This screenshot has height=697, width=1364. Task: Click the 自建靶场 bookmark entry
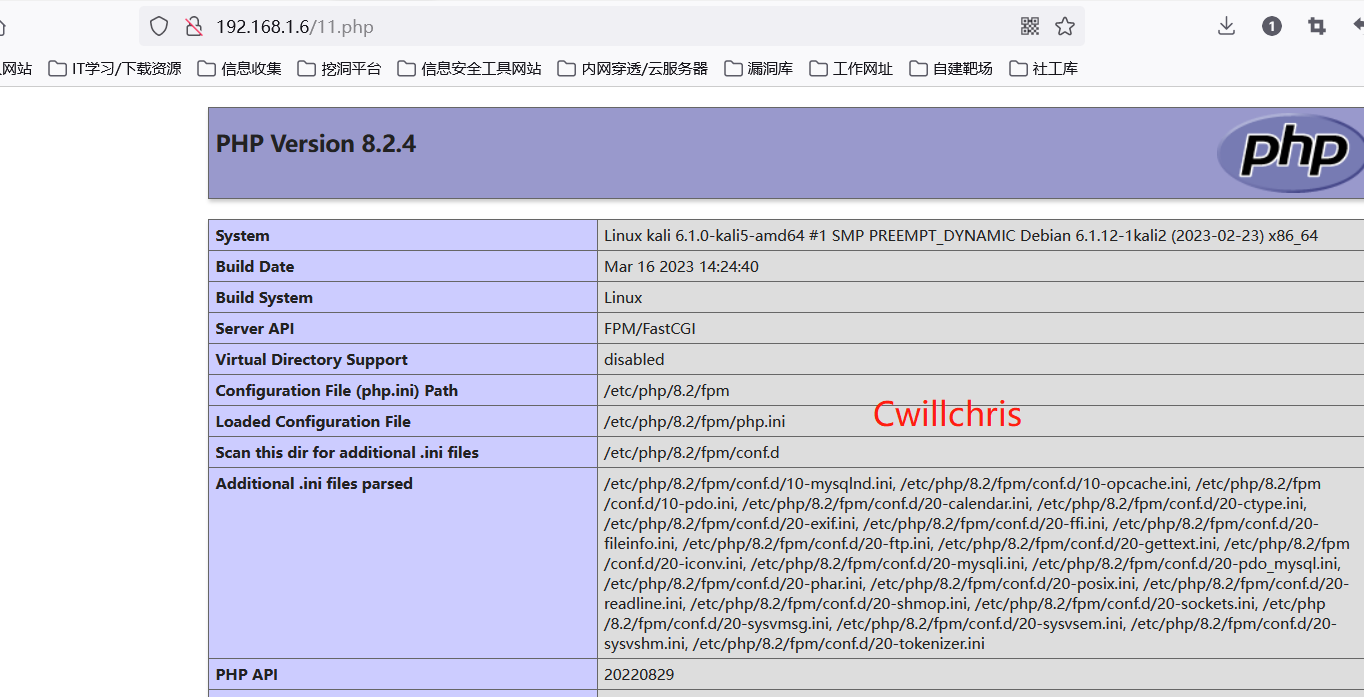(x=950, y=68)
